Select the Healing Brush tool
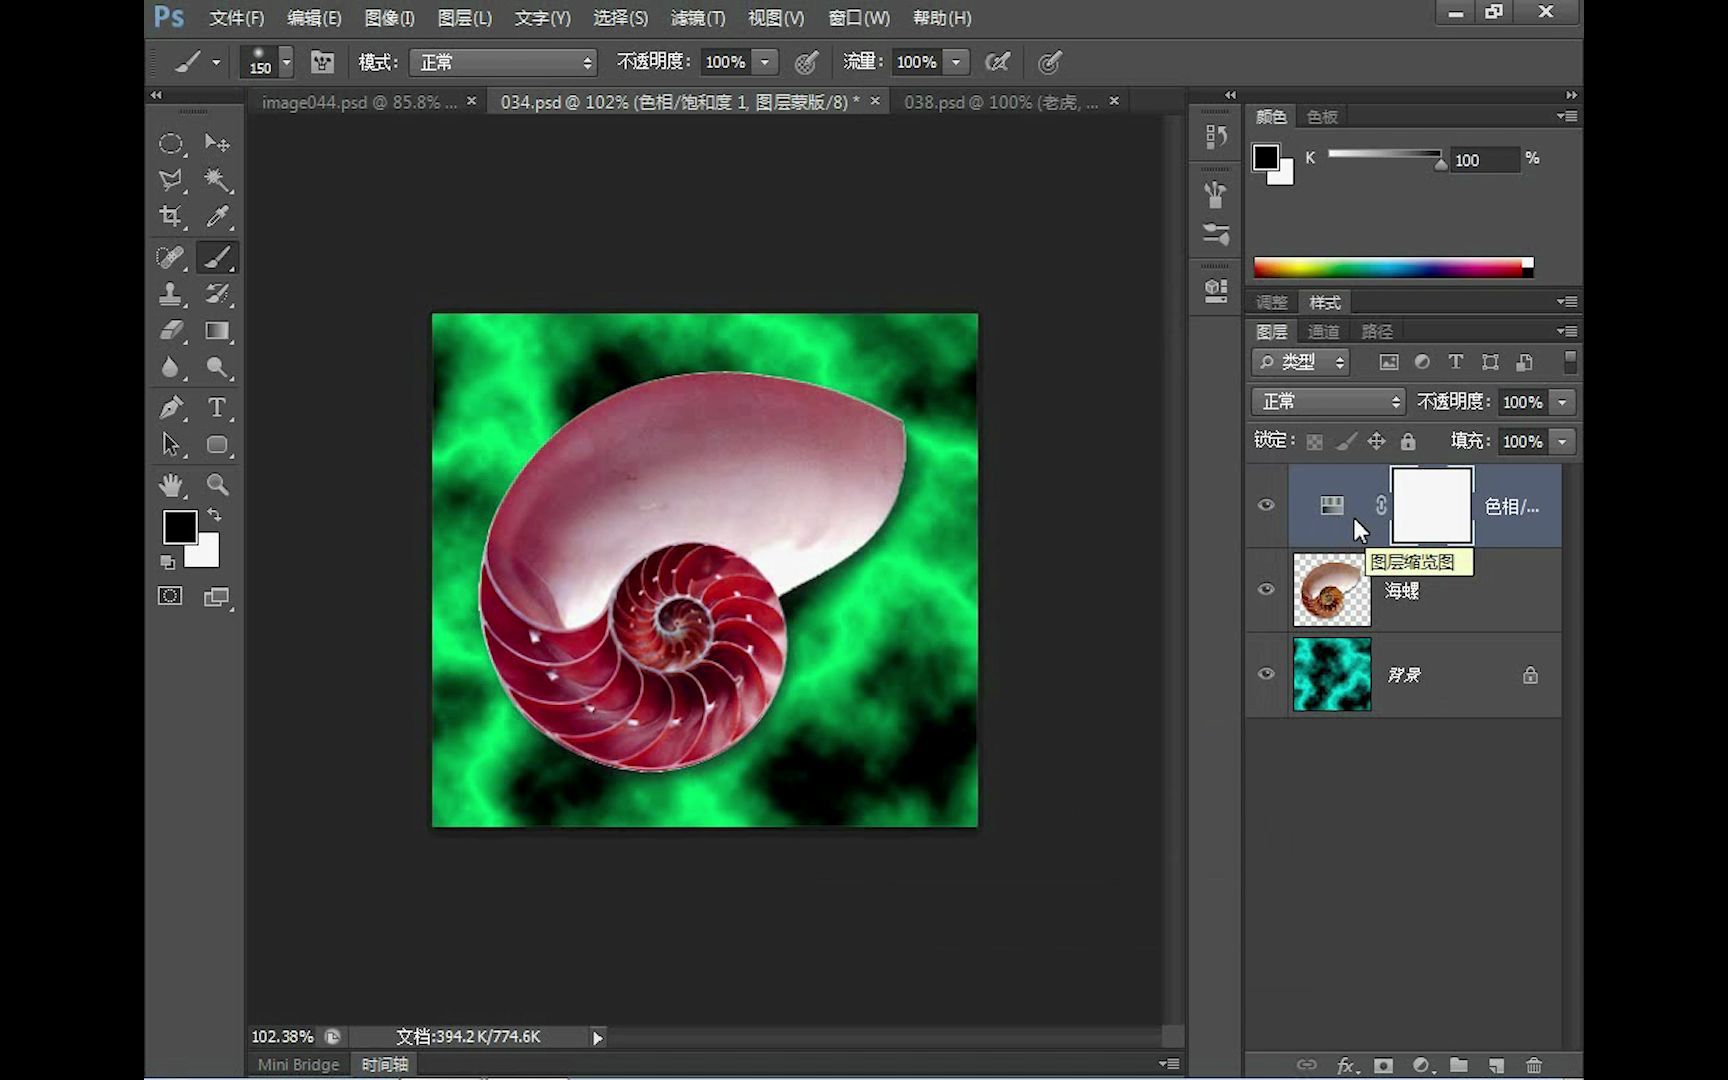Viewport: 1728px width, 1080px height. coord(171,257)
